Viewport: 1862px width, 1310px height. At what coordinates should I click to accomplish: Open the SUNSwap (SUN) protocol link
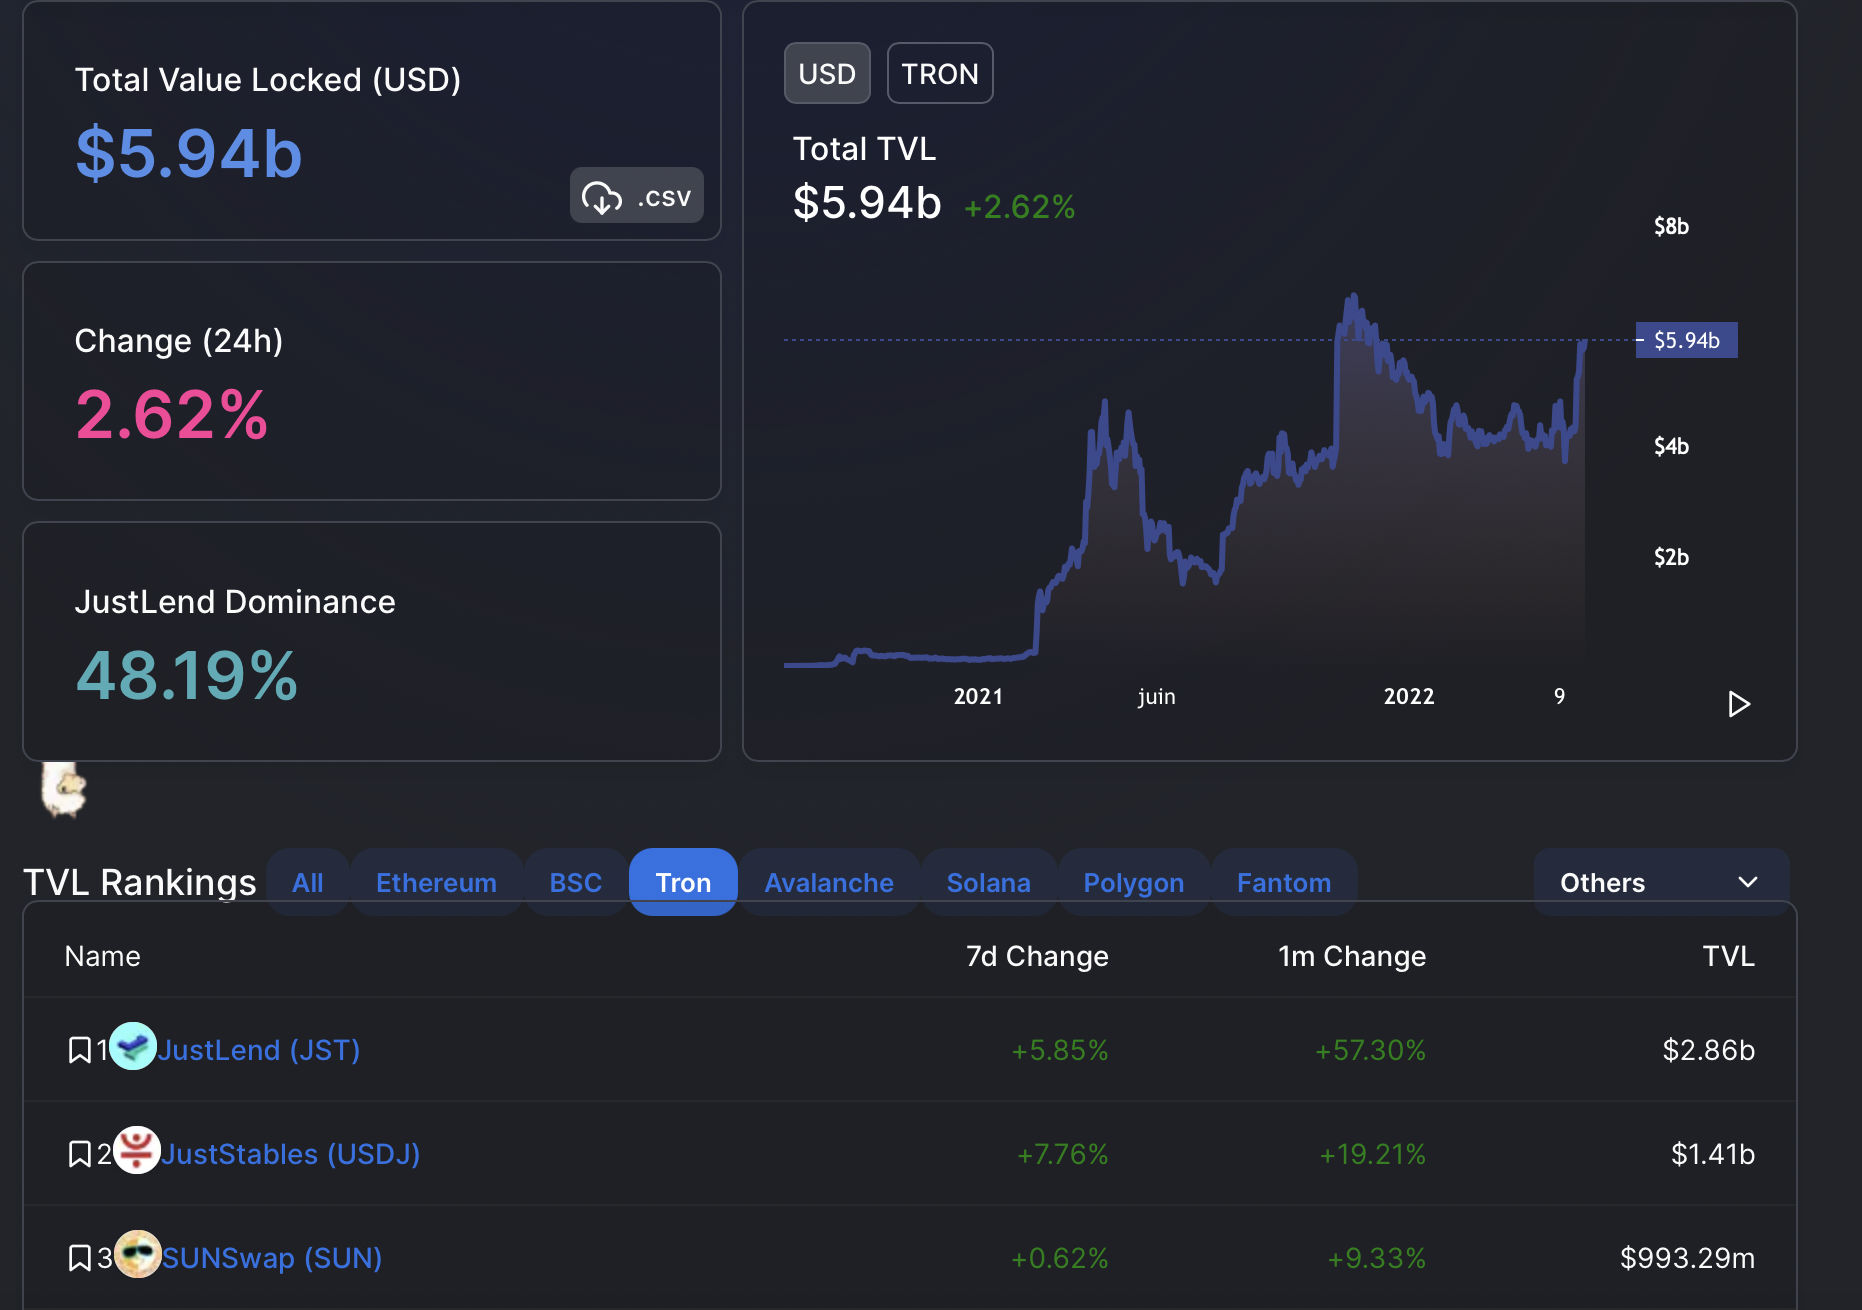pos(272,1258)
